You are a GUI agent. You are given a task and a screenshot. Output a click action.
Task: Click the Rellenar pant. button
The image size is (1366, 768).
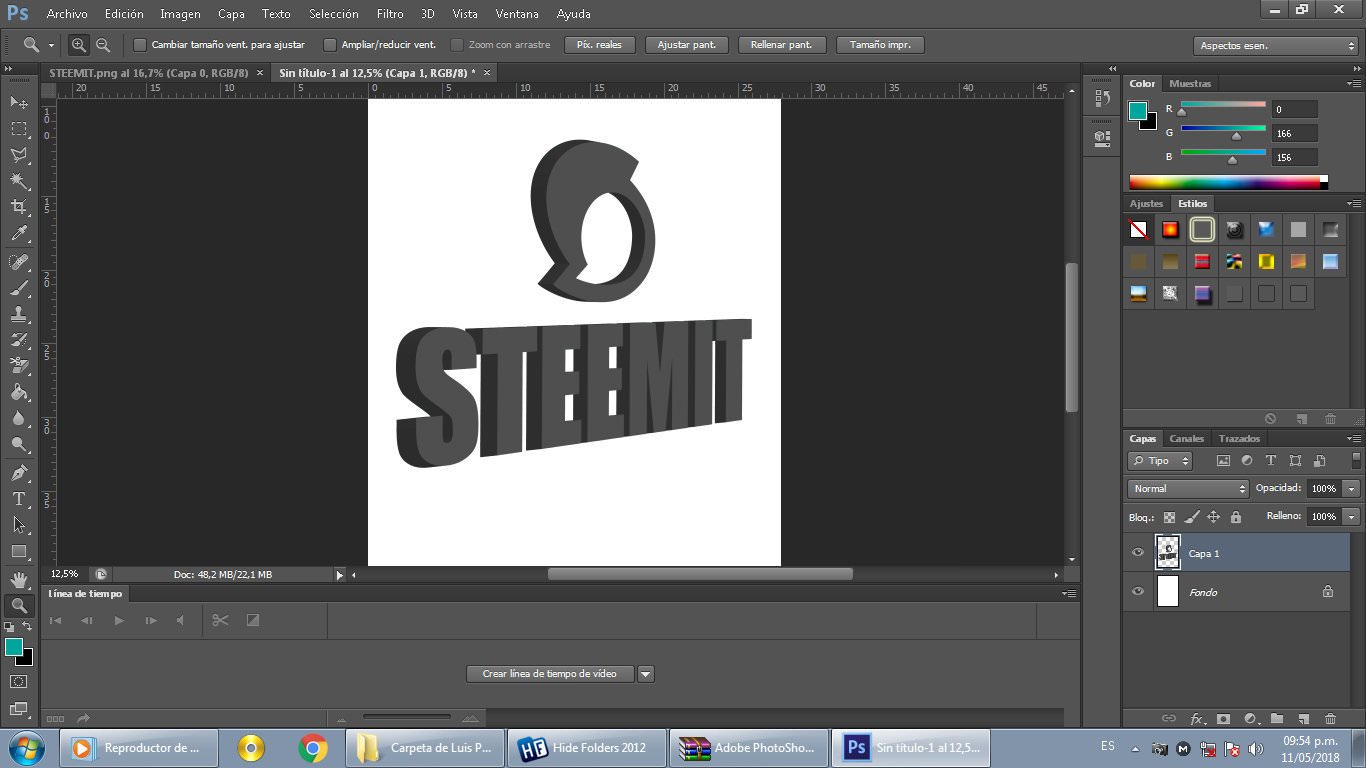[x=783, y=45]
